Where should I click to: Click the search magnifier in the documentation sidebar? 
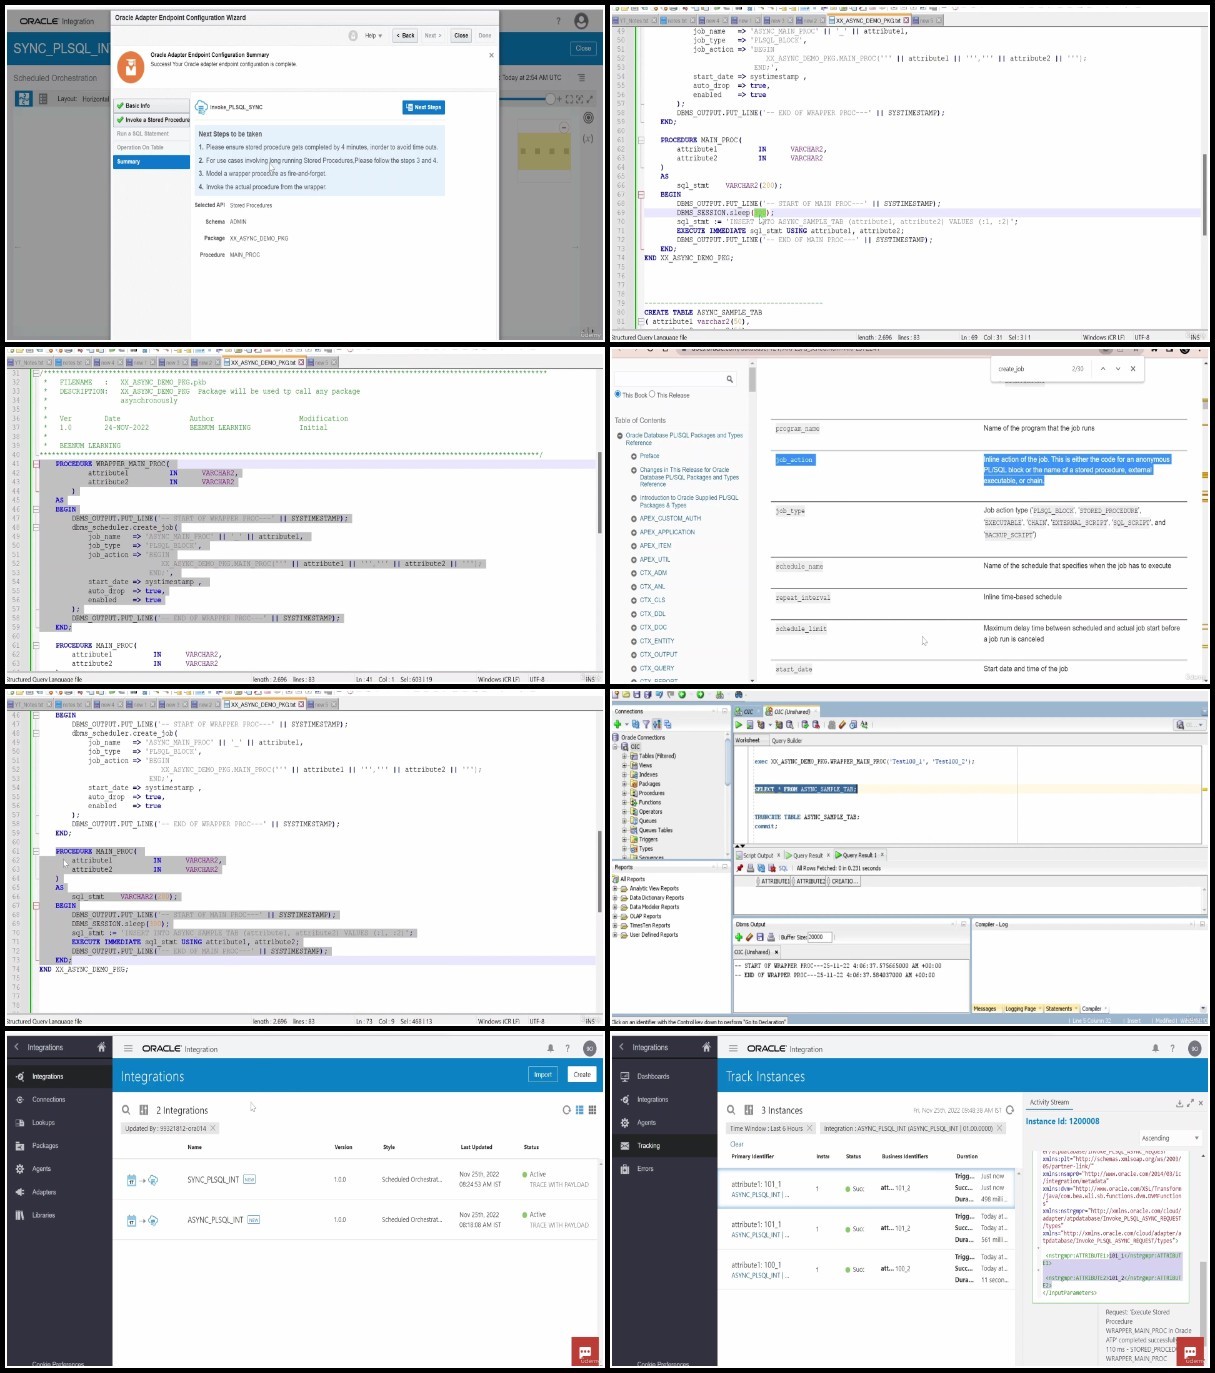click(730, 379)
